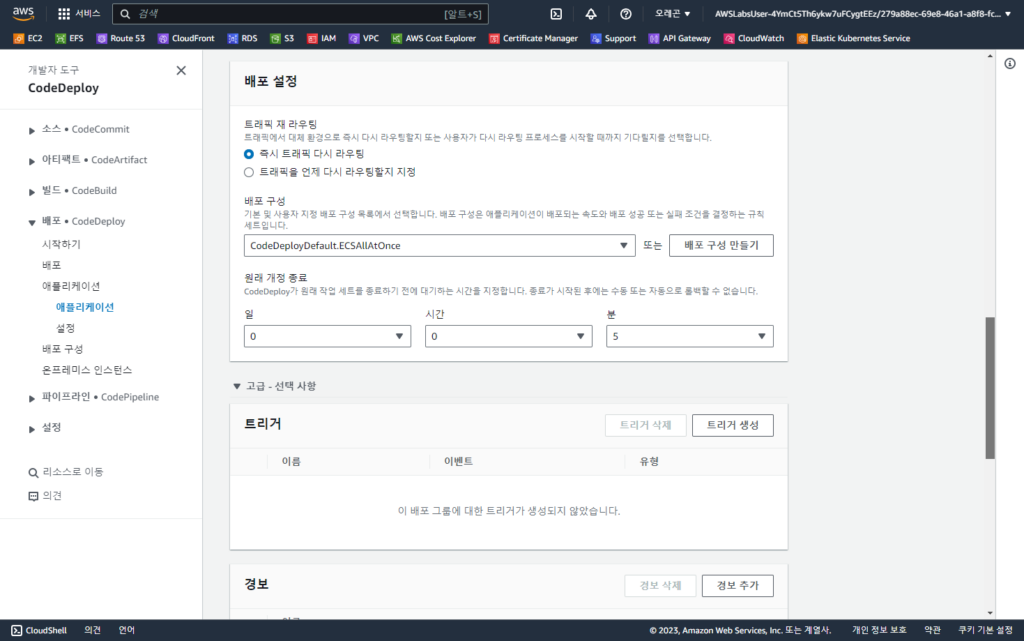Viewport: 1024px width, 641px height.
Task: Click the S3 shortcut icon
Action: pyautogui.click(x=275, y=39)
